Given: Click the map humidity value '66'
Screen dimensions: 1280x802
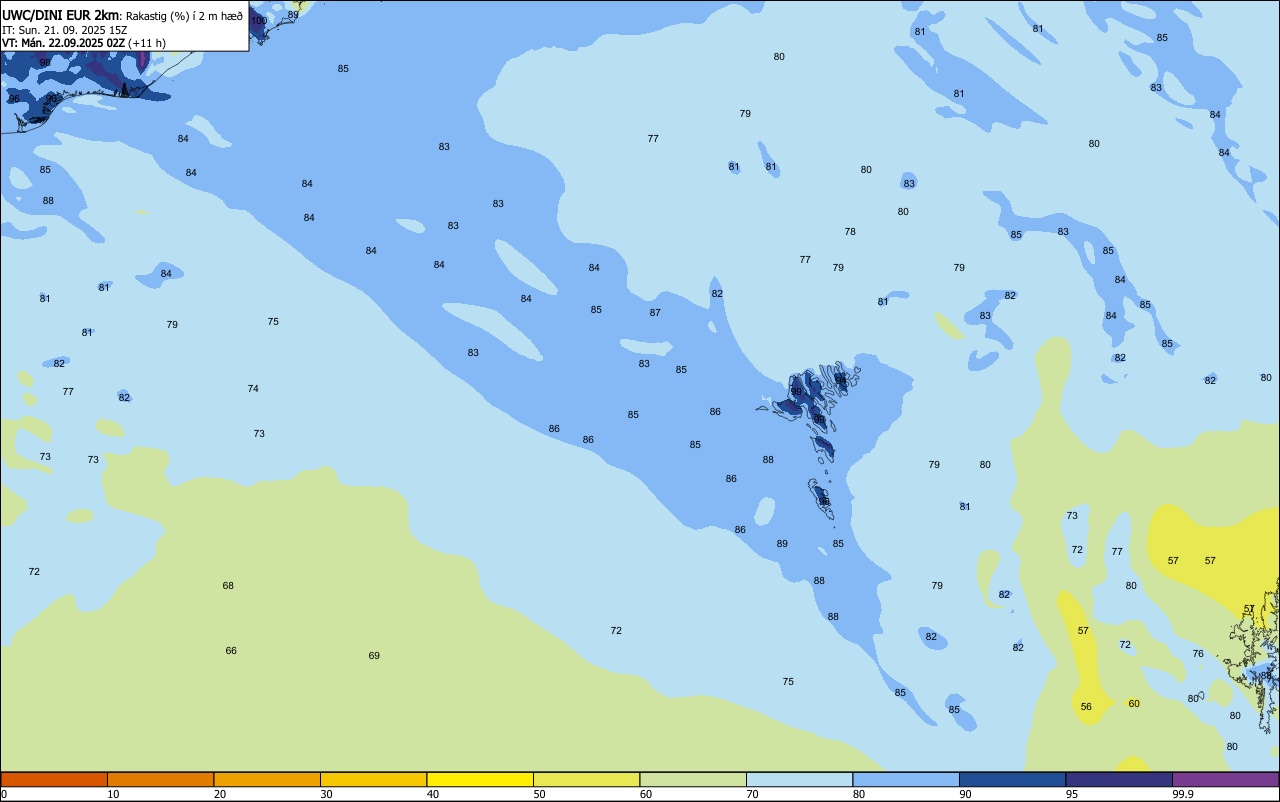Looking at the screenshot, I should pyautogui.click(x=231, y=651).
